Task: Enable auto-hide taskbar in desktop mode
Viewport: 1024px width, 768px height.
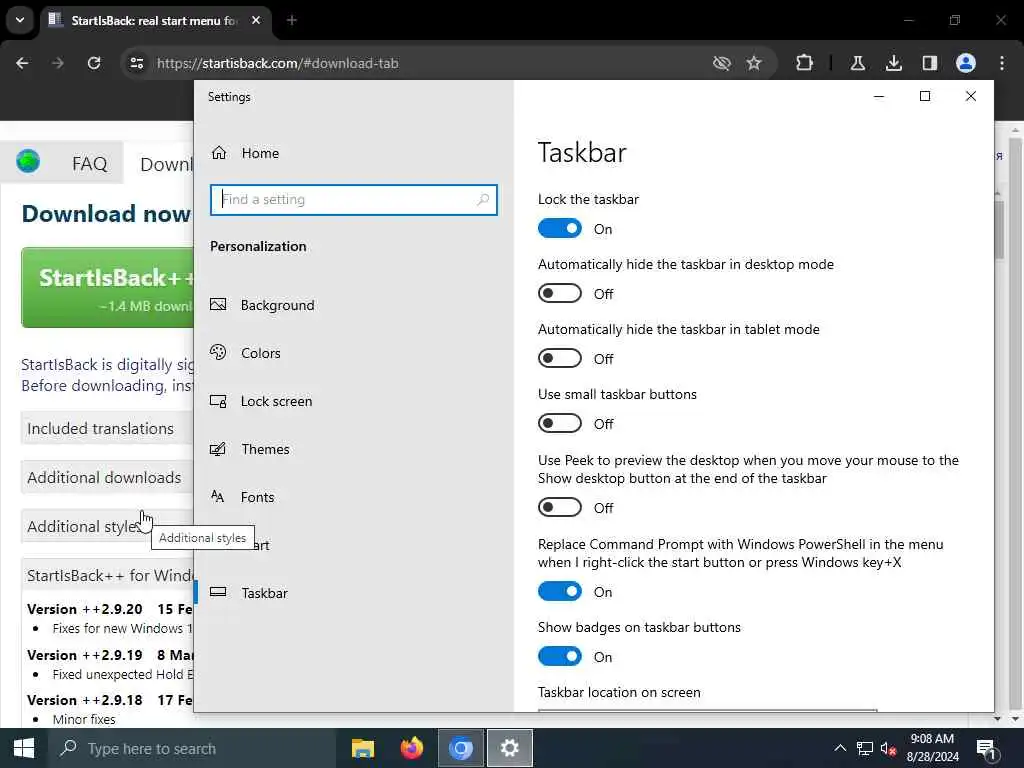Action: (x=560, y=293)
